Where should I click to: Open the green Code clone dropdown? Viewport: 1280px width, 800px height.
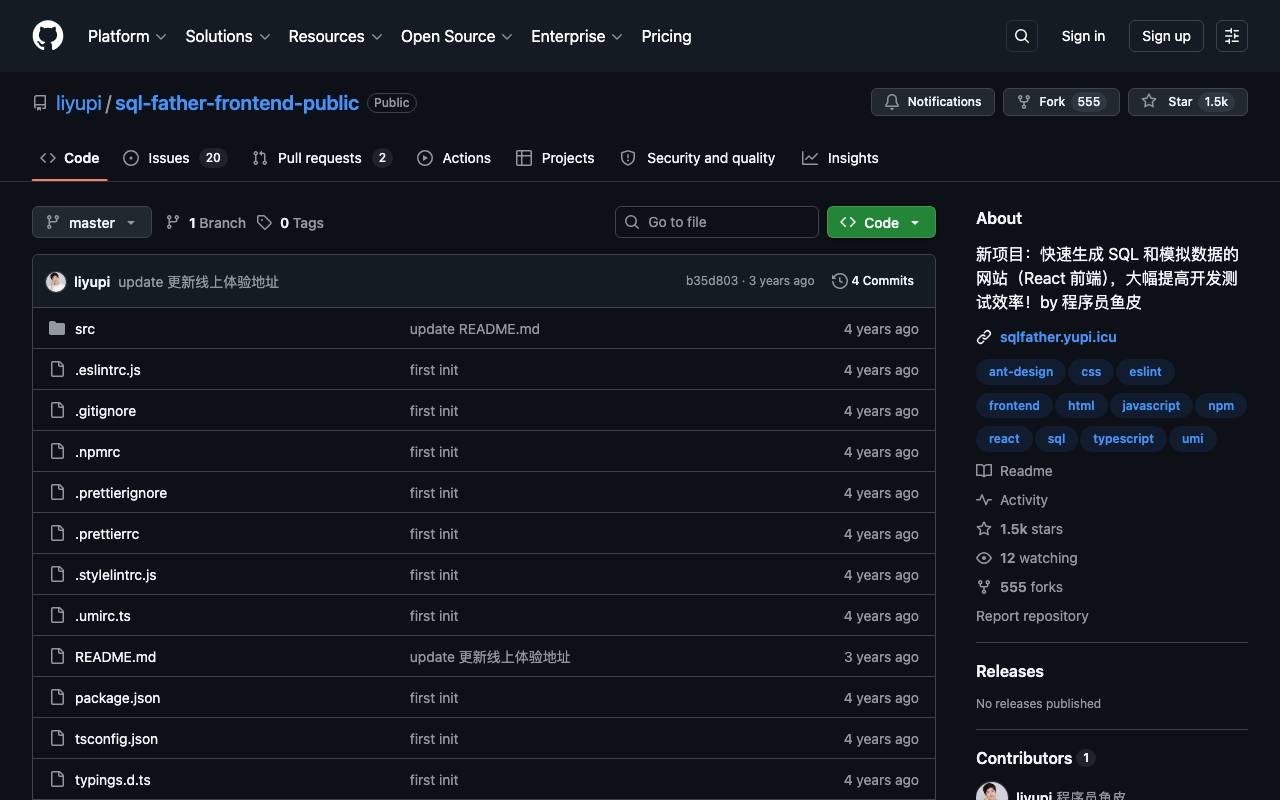pos(881,222)
